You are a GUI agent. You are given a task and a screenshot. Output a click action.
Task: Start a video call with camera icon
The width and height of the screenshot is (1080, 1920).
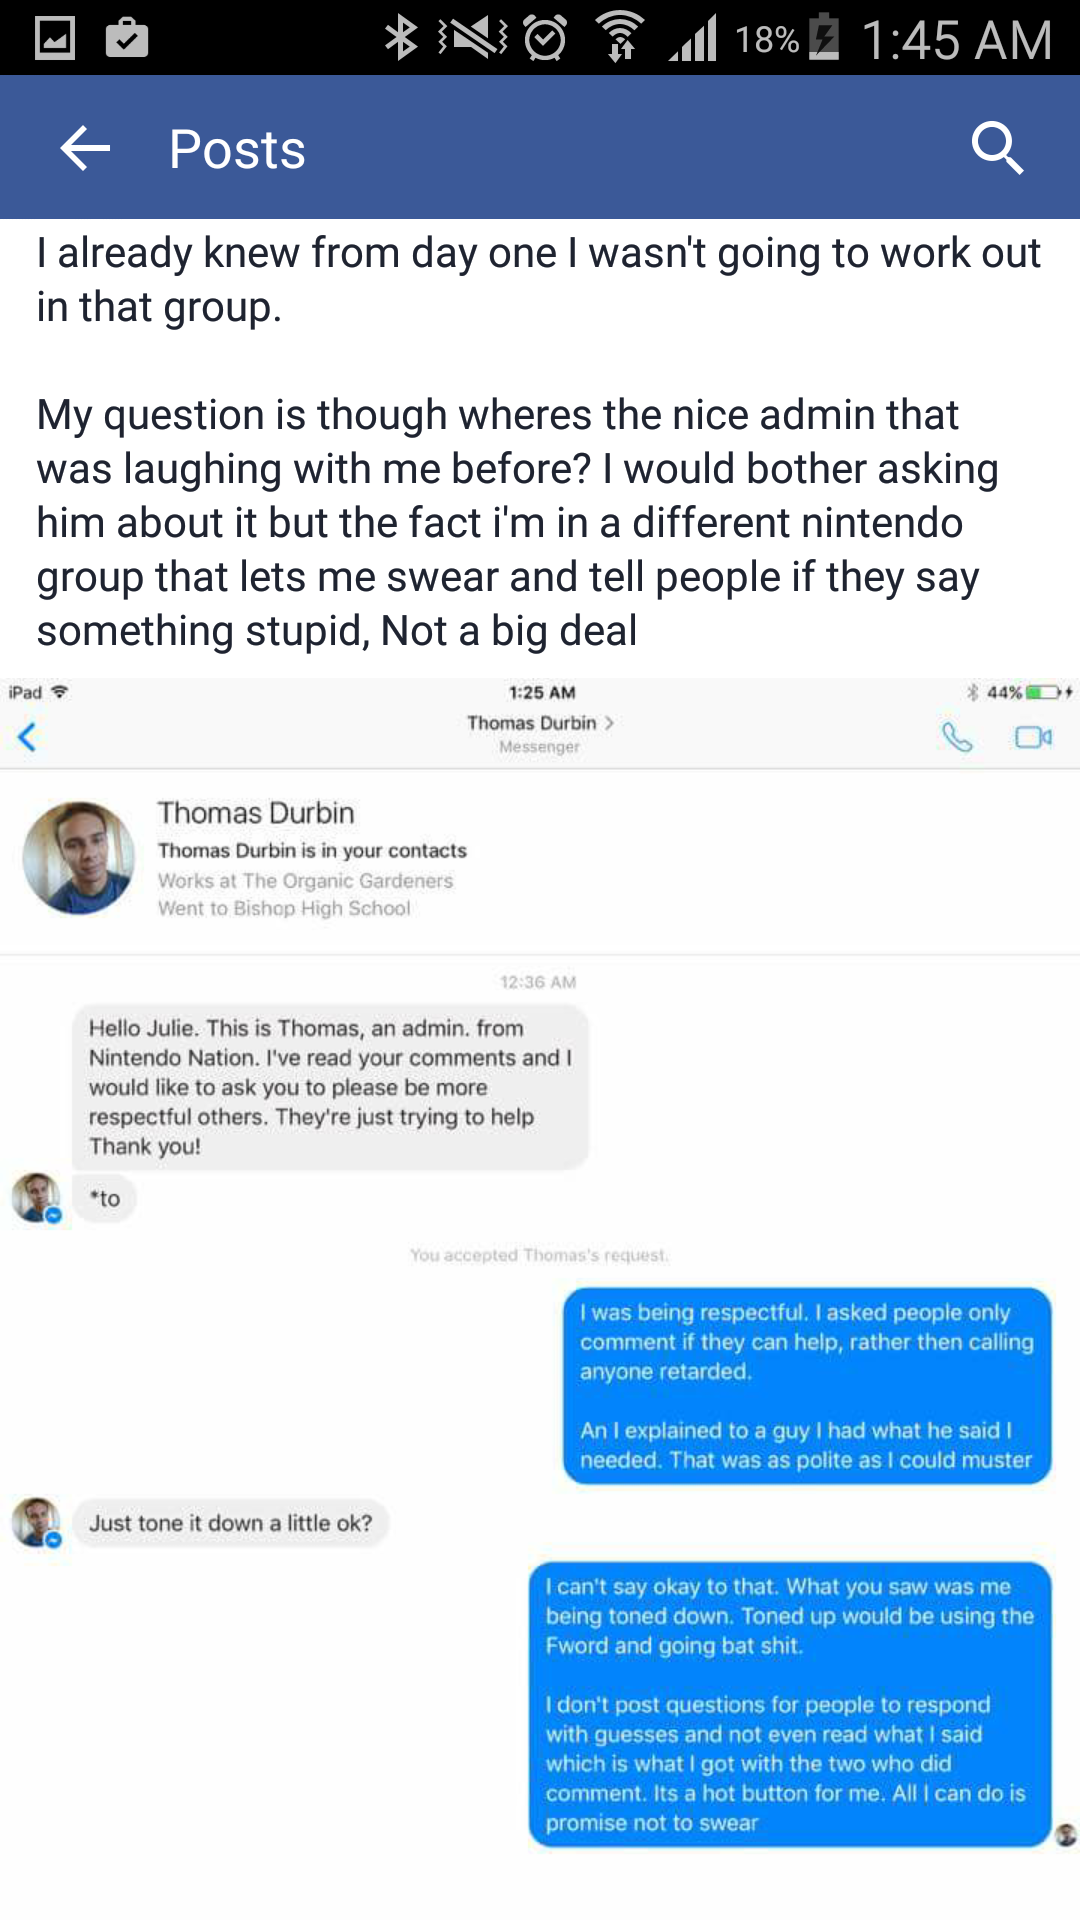tap(1033, 738)
